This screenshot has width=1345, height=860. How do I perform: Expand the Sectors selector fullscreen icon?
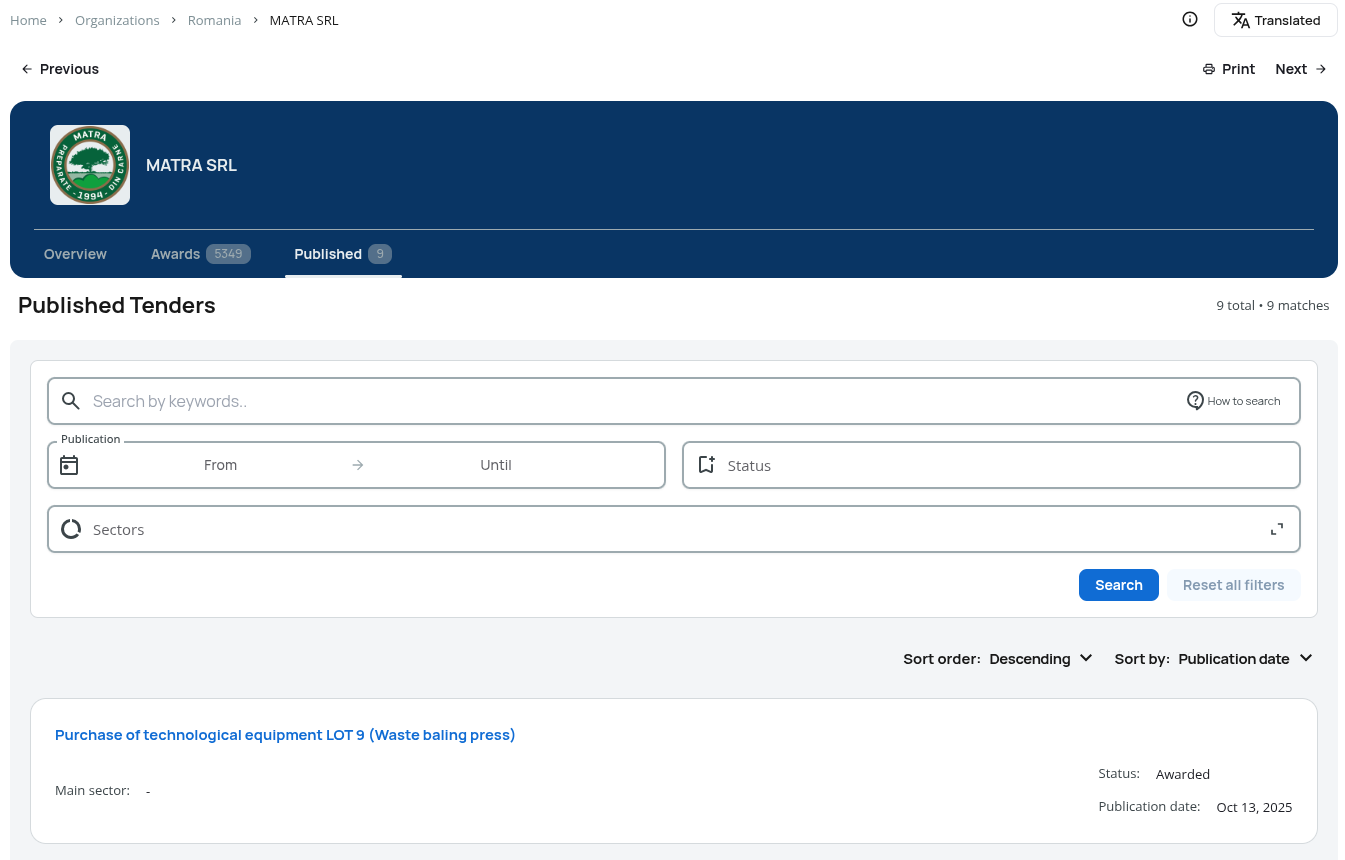coord(1277,529)
